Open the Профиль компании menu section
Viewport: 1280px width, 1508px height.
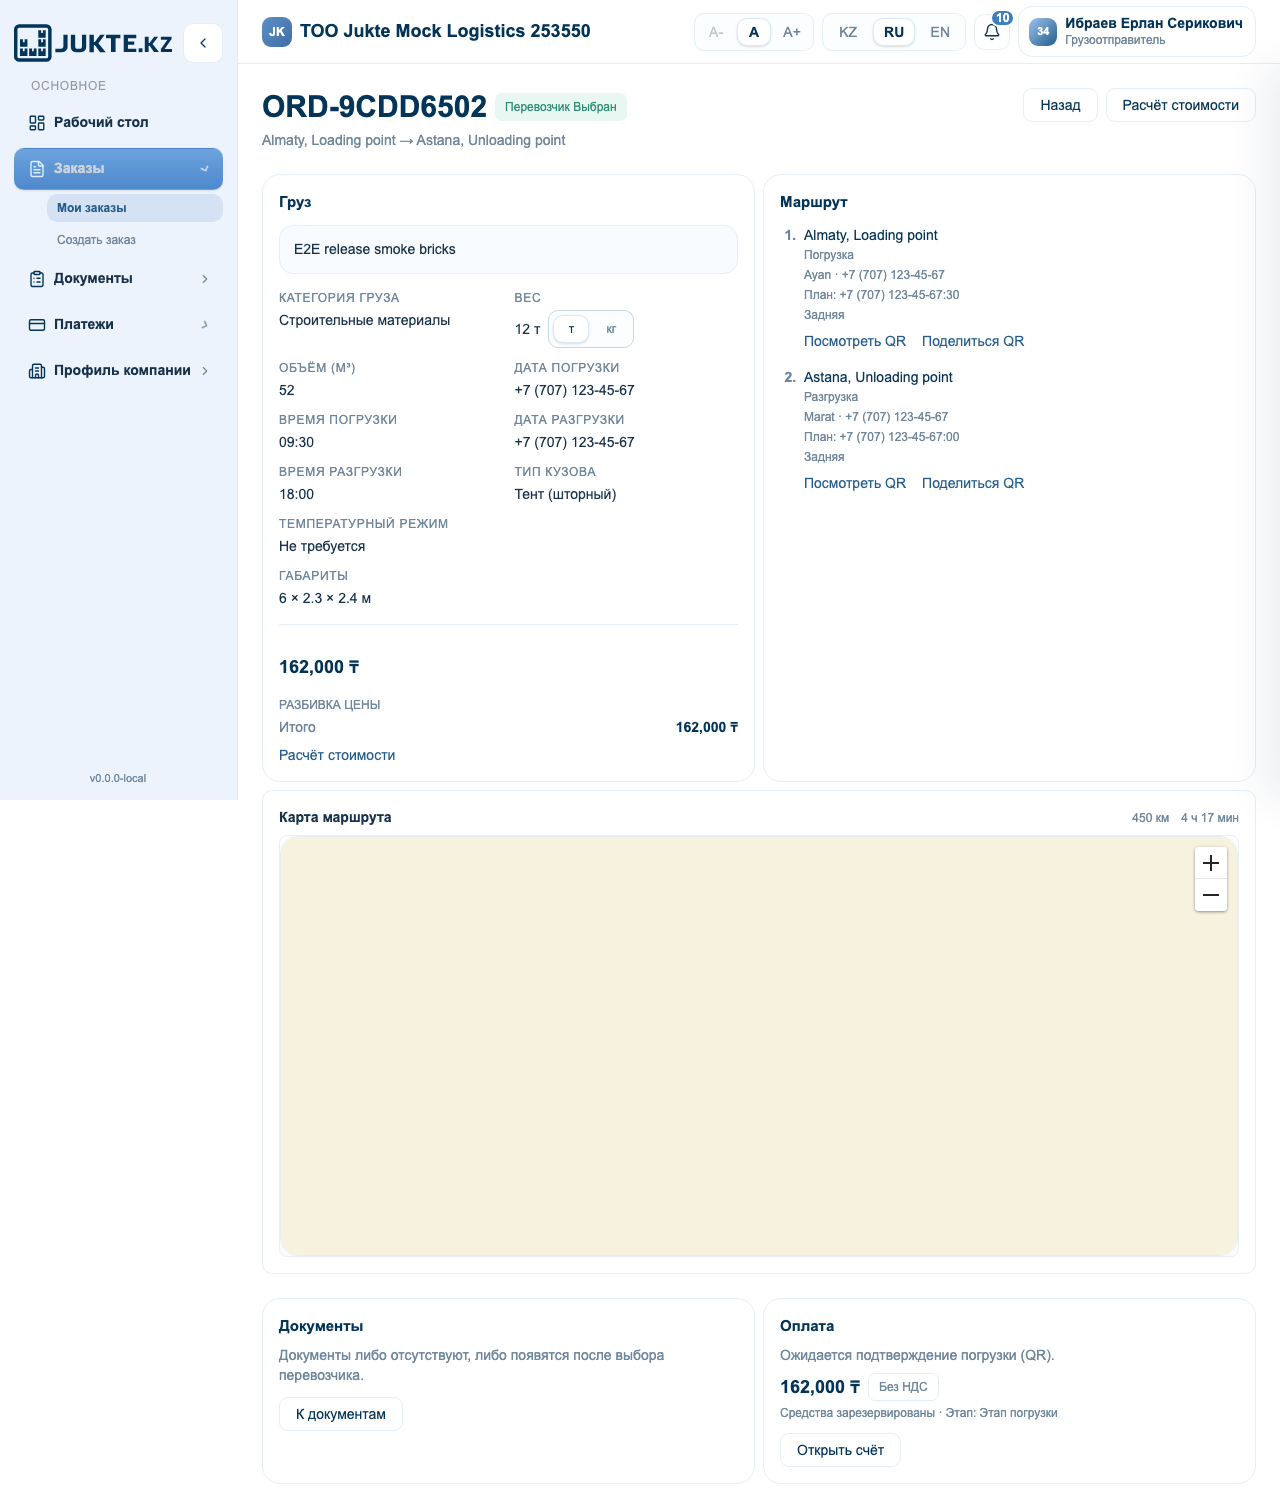(118, 371)
